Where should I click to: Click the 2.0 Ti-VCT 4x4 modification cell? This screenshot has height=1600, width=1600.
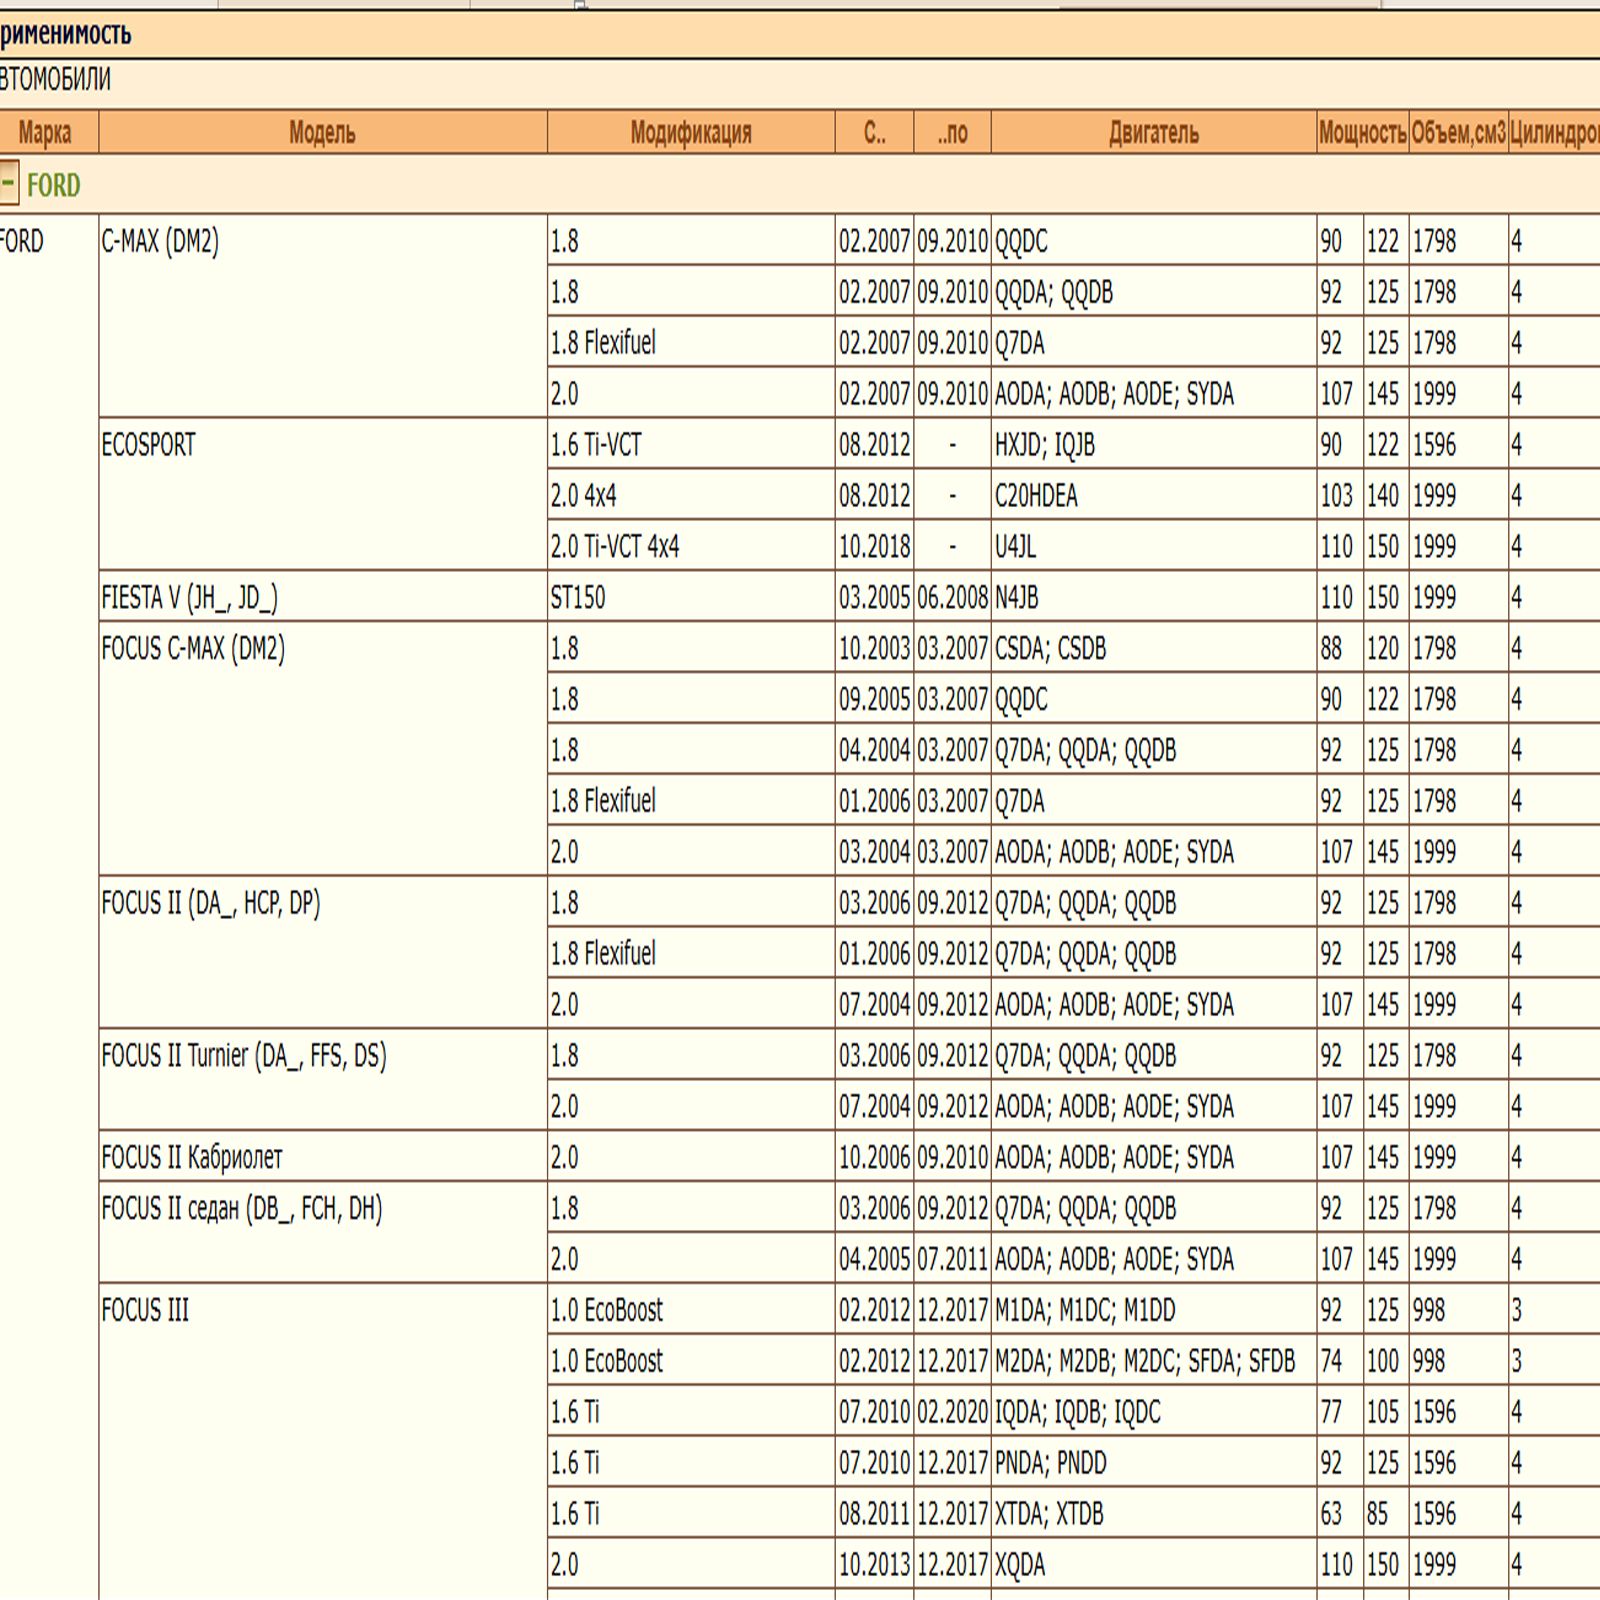pos(614,547)
